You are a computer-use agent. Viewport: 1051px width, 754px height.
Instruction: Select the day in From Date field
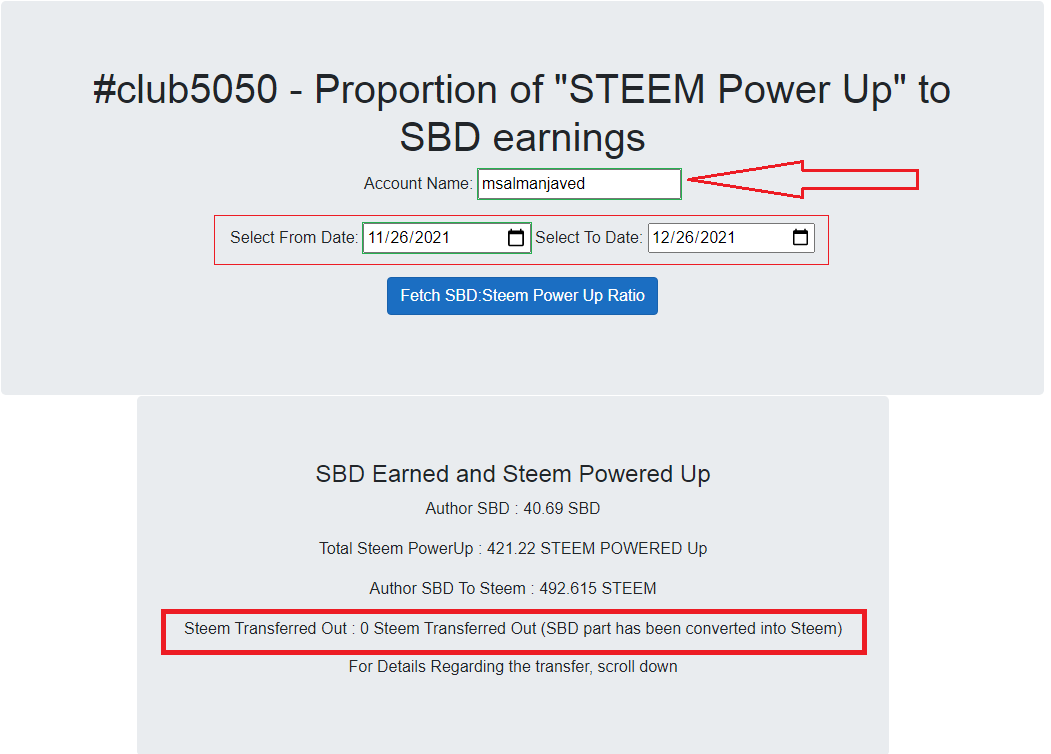(399, 238)
